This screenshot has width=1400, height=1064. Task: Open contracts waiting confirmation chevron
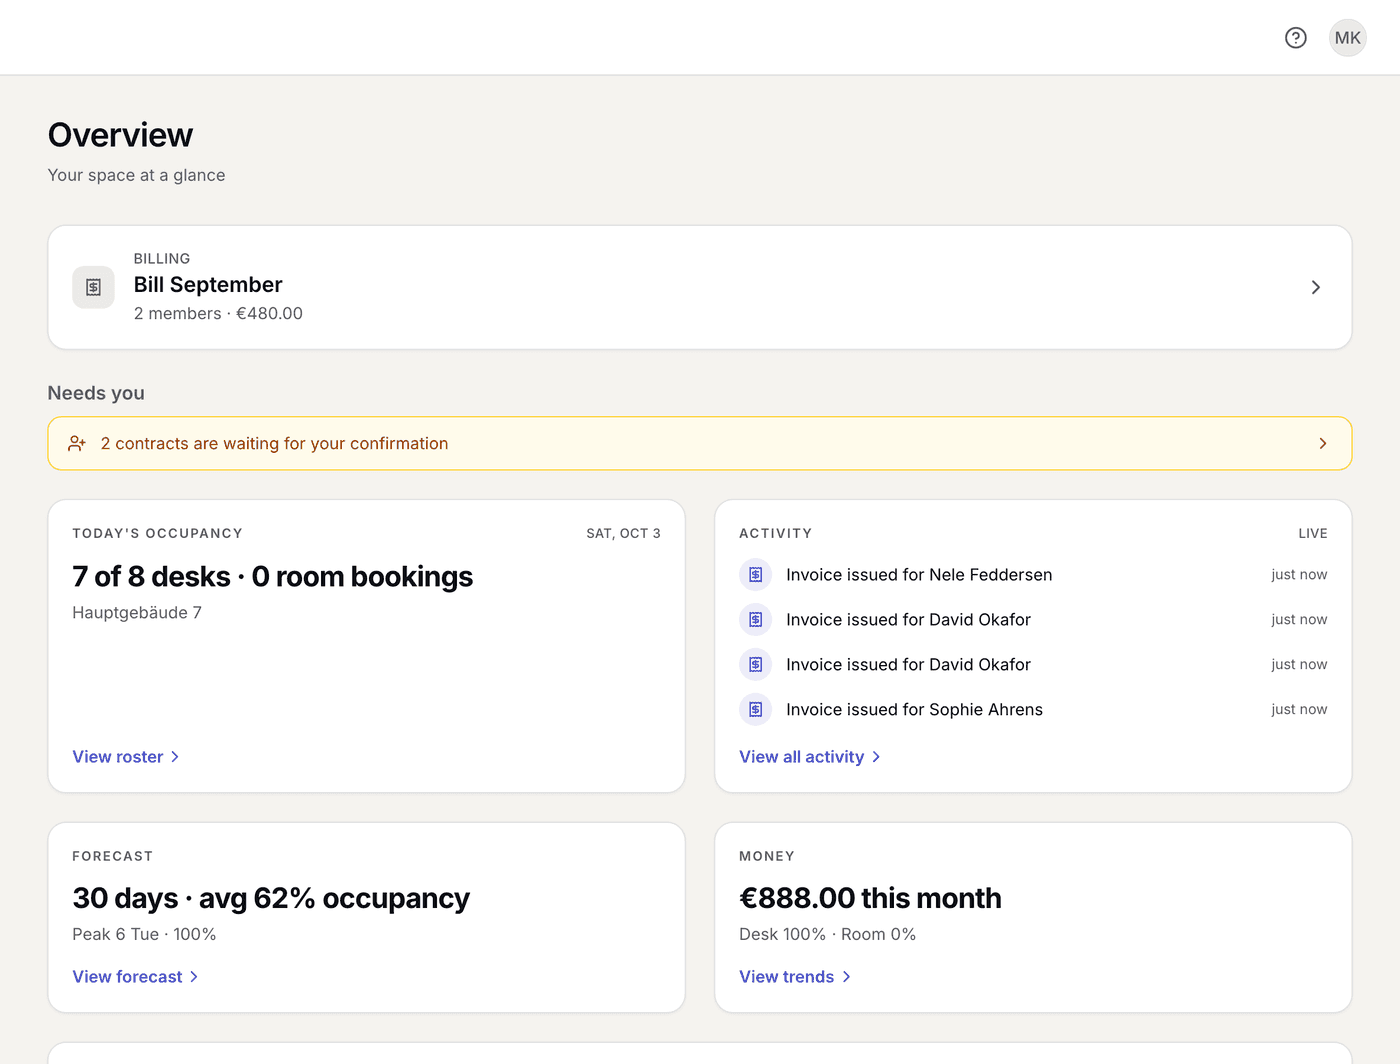click(x=1323, y=443)
